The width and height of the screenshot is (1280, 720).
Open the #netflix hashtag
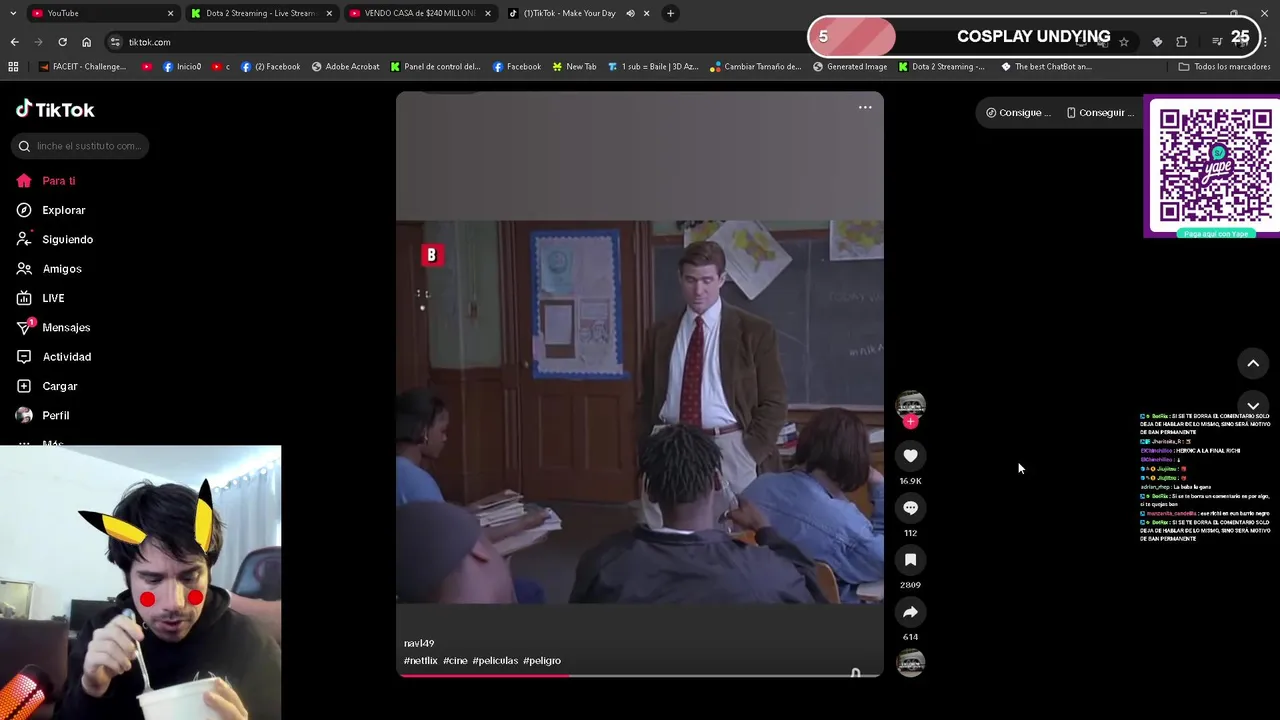click(x=420, y=661)
